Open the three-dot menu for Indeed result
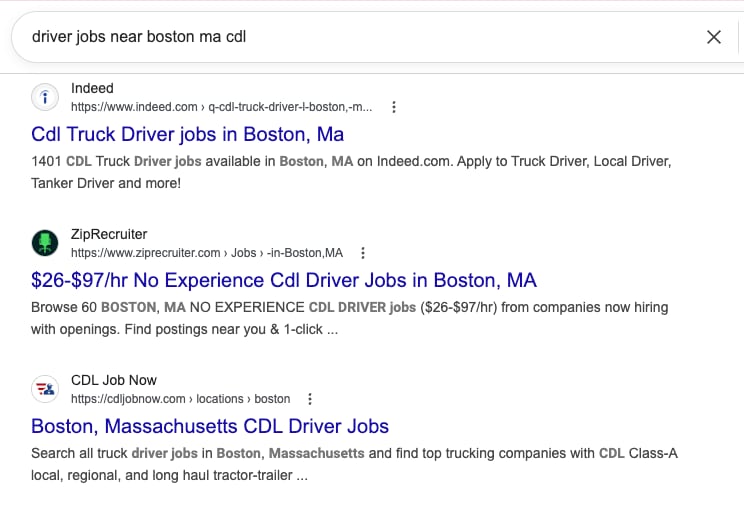The image size is (744, 513). (394, 107)
